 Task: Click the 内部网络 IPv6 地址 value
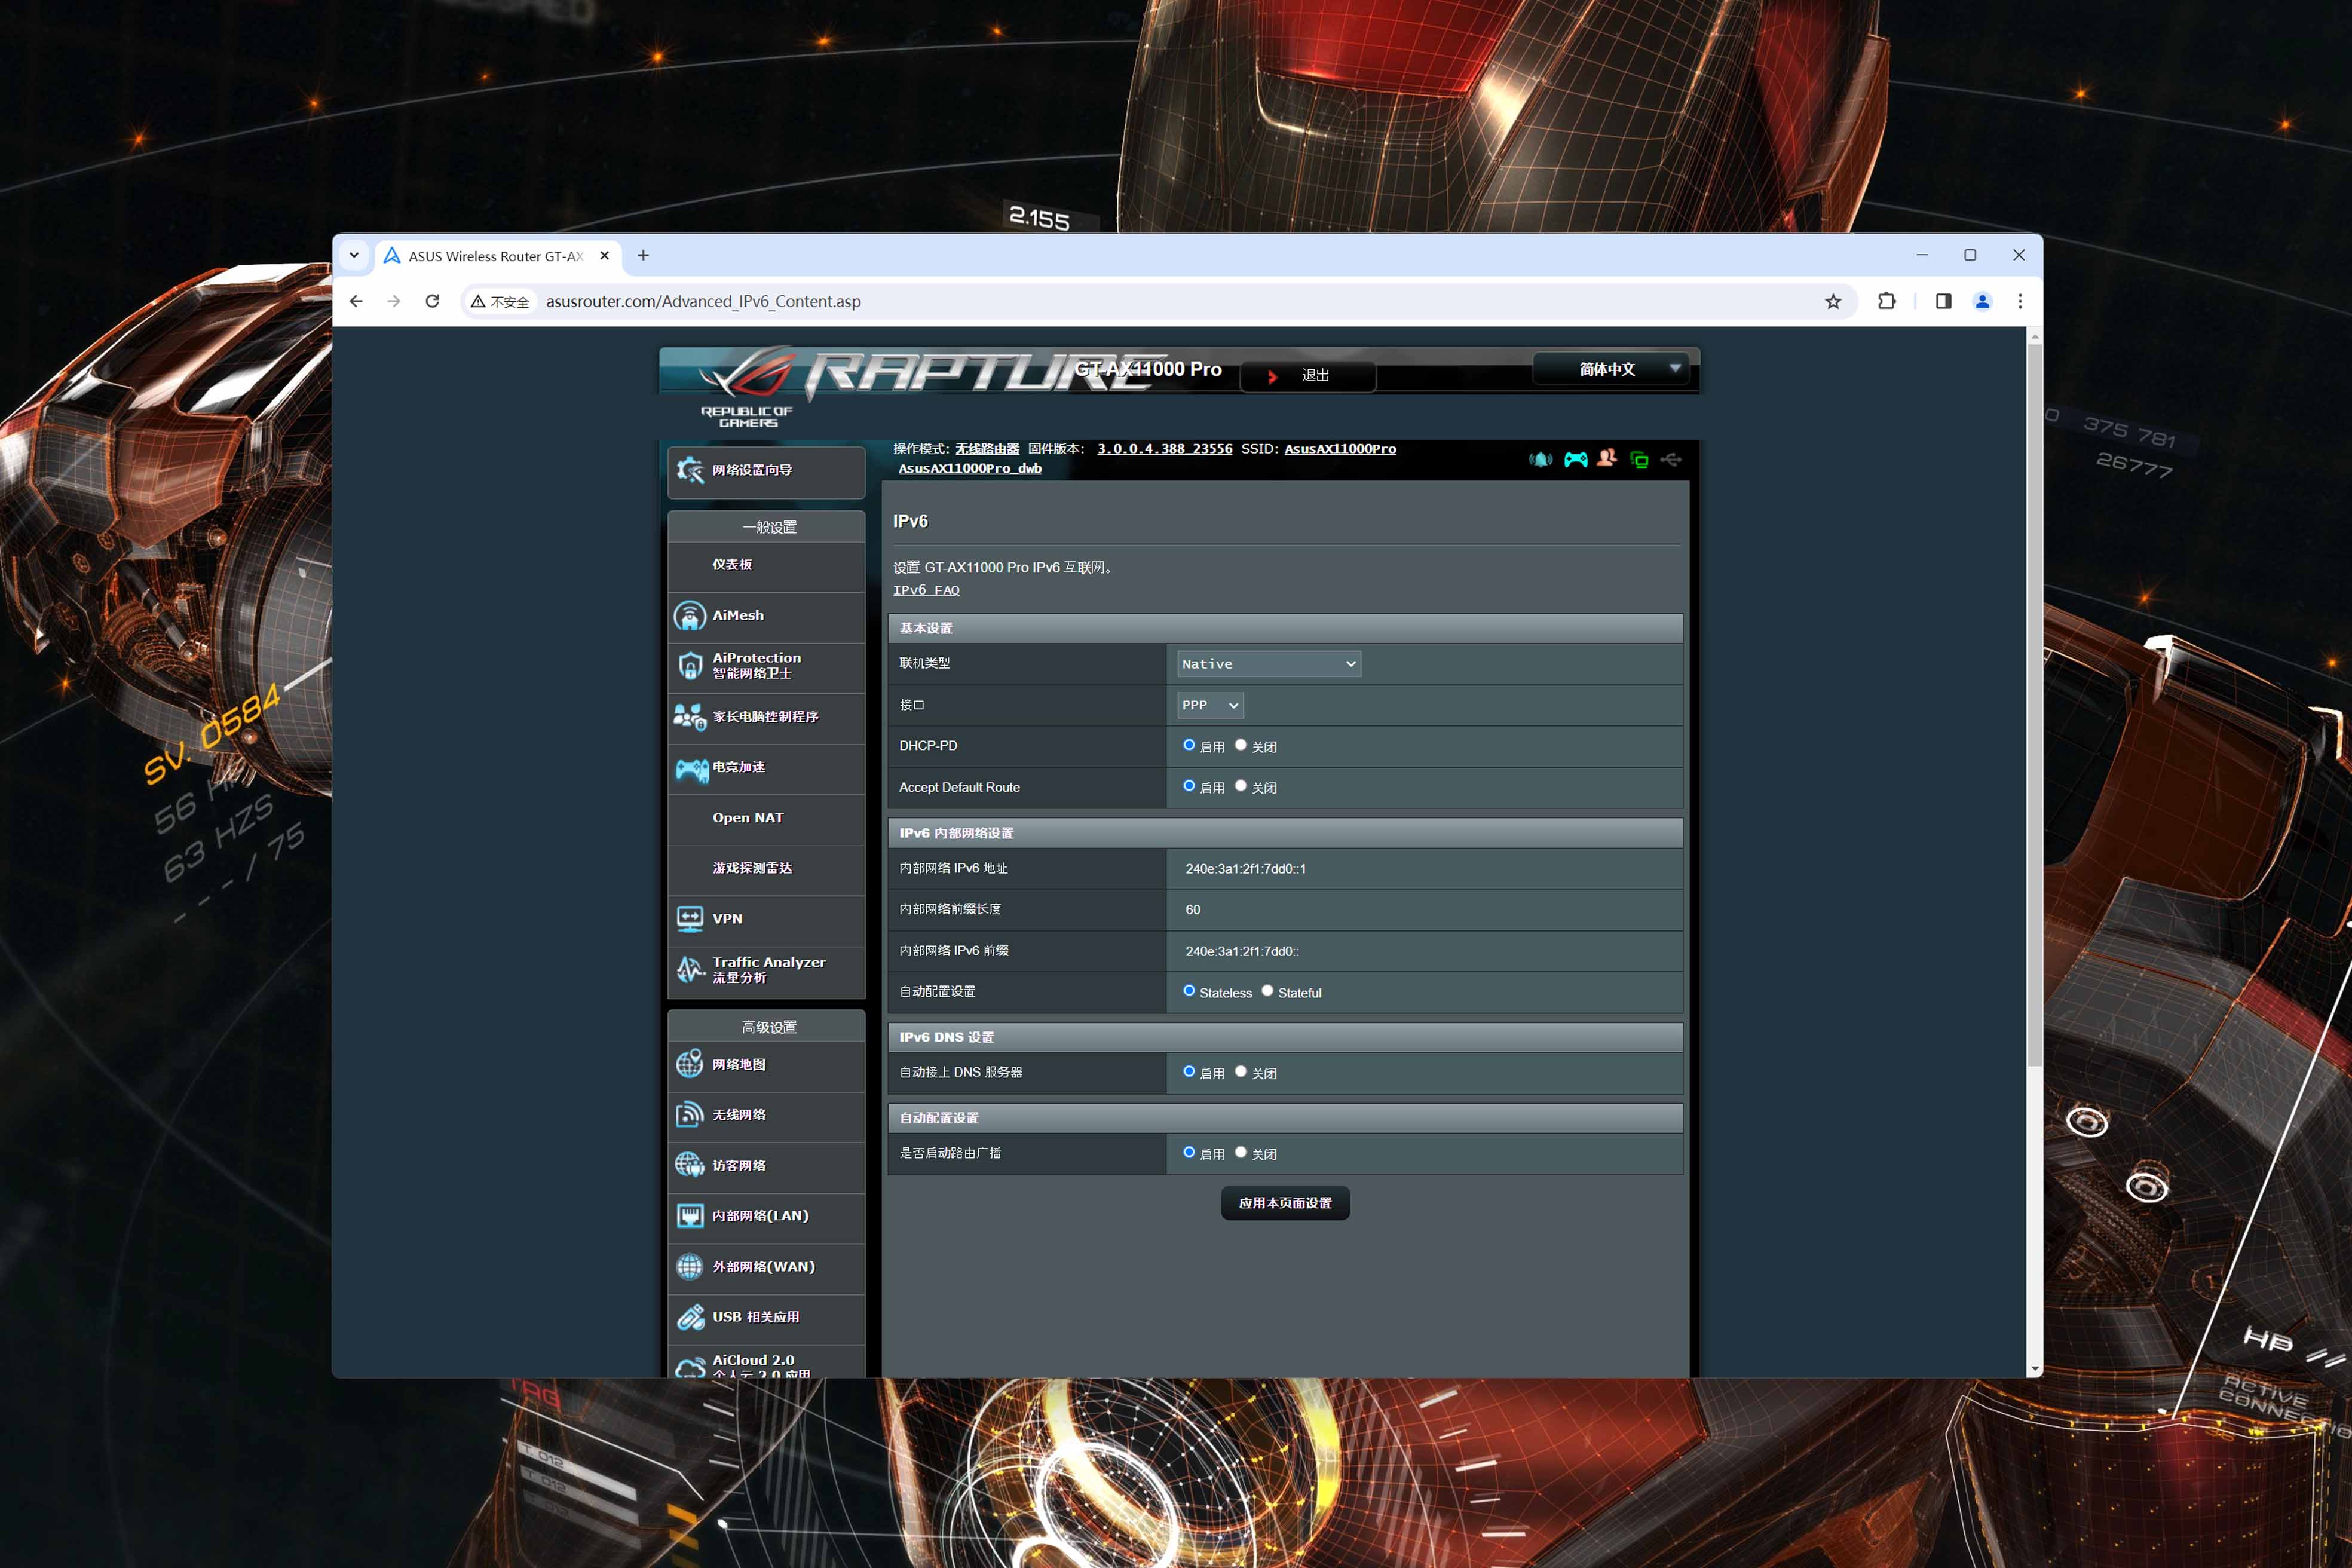pyautogui.click(x=1245, y=869)
